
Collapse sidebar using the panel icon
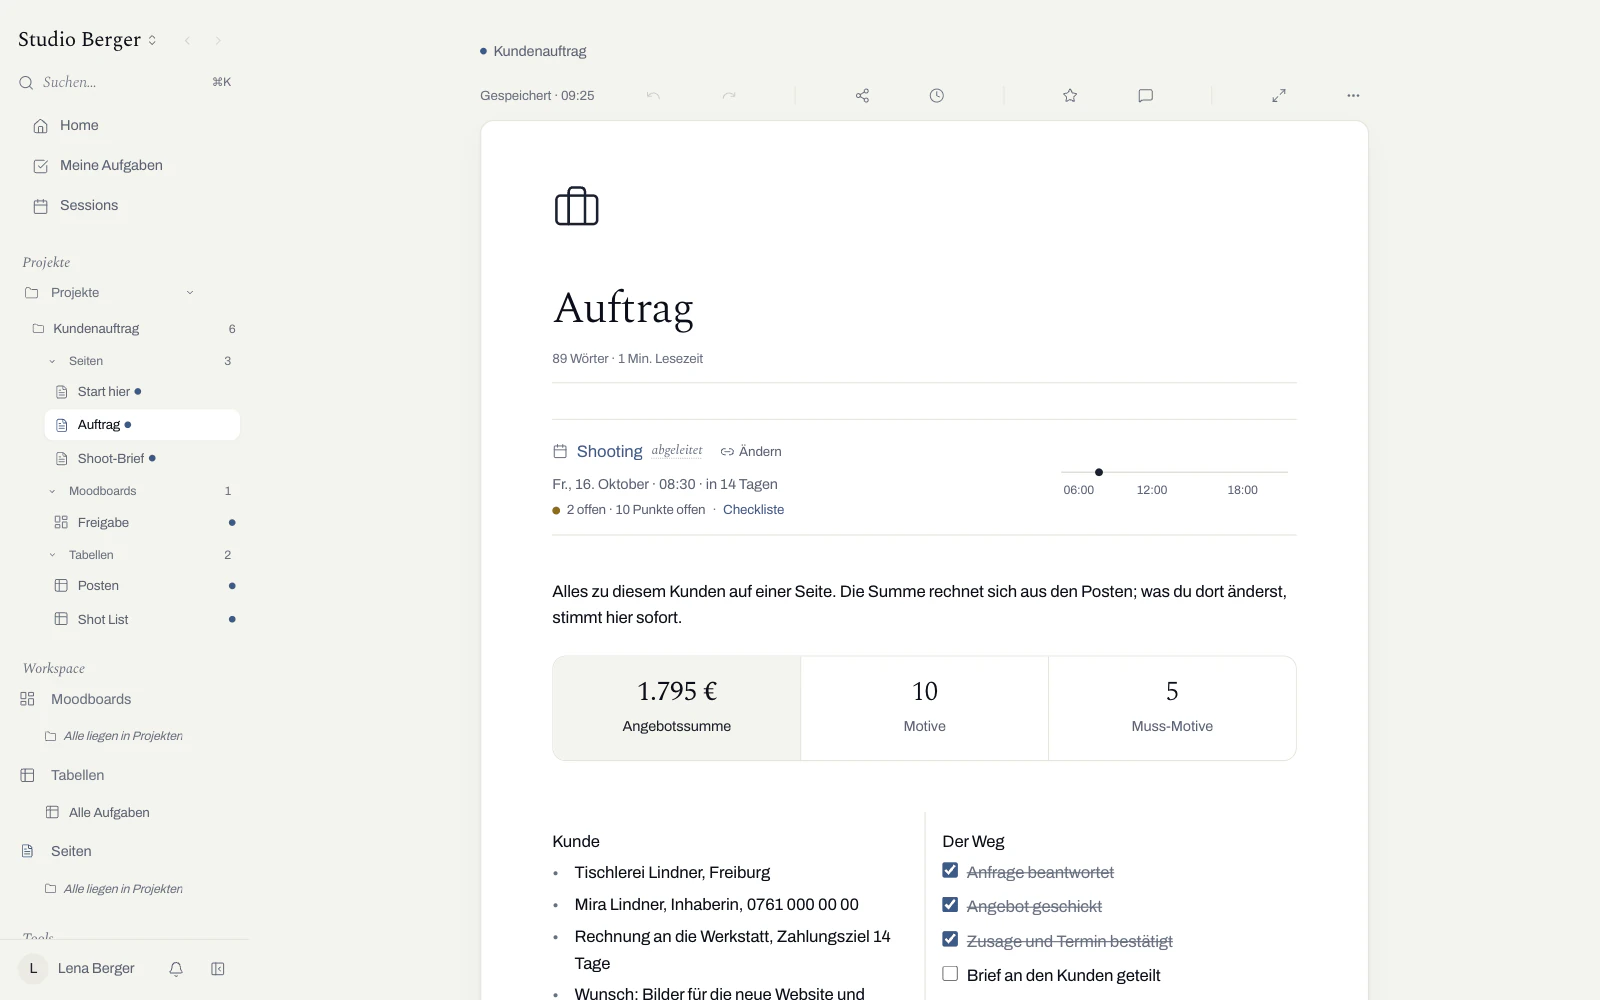pos(218,969)
